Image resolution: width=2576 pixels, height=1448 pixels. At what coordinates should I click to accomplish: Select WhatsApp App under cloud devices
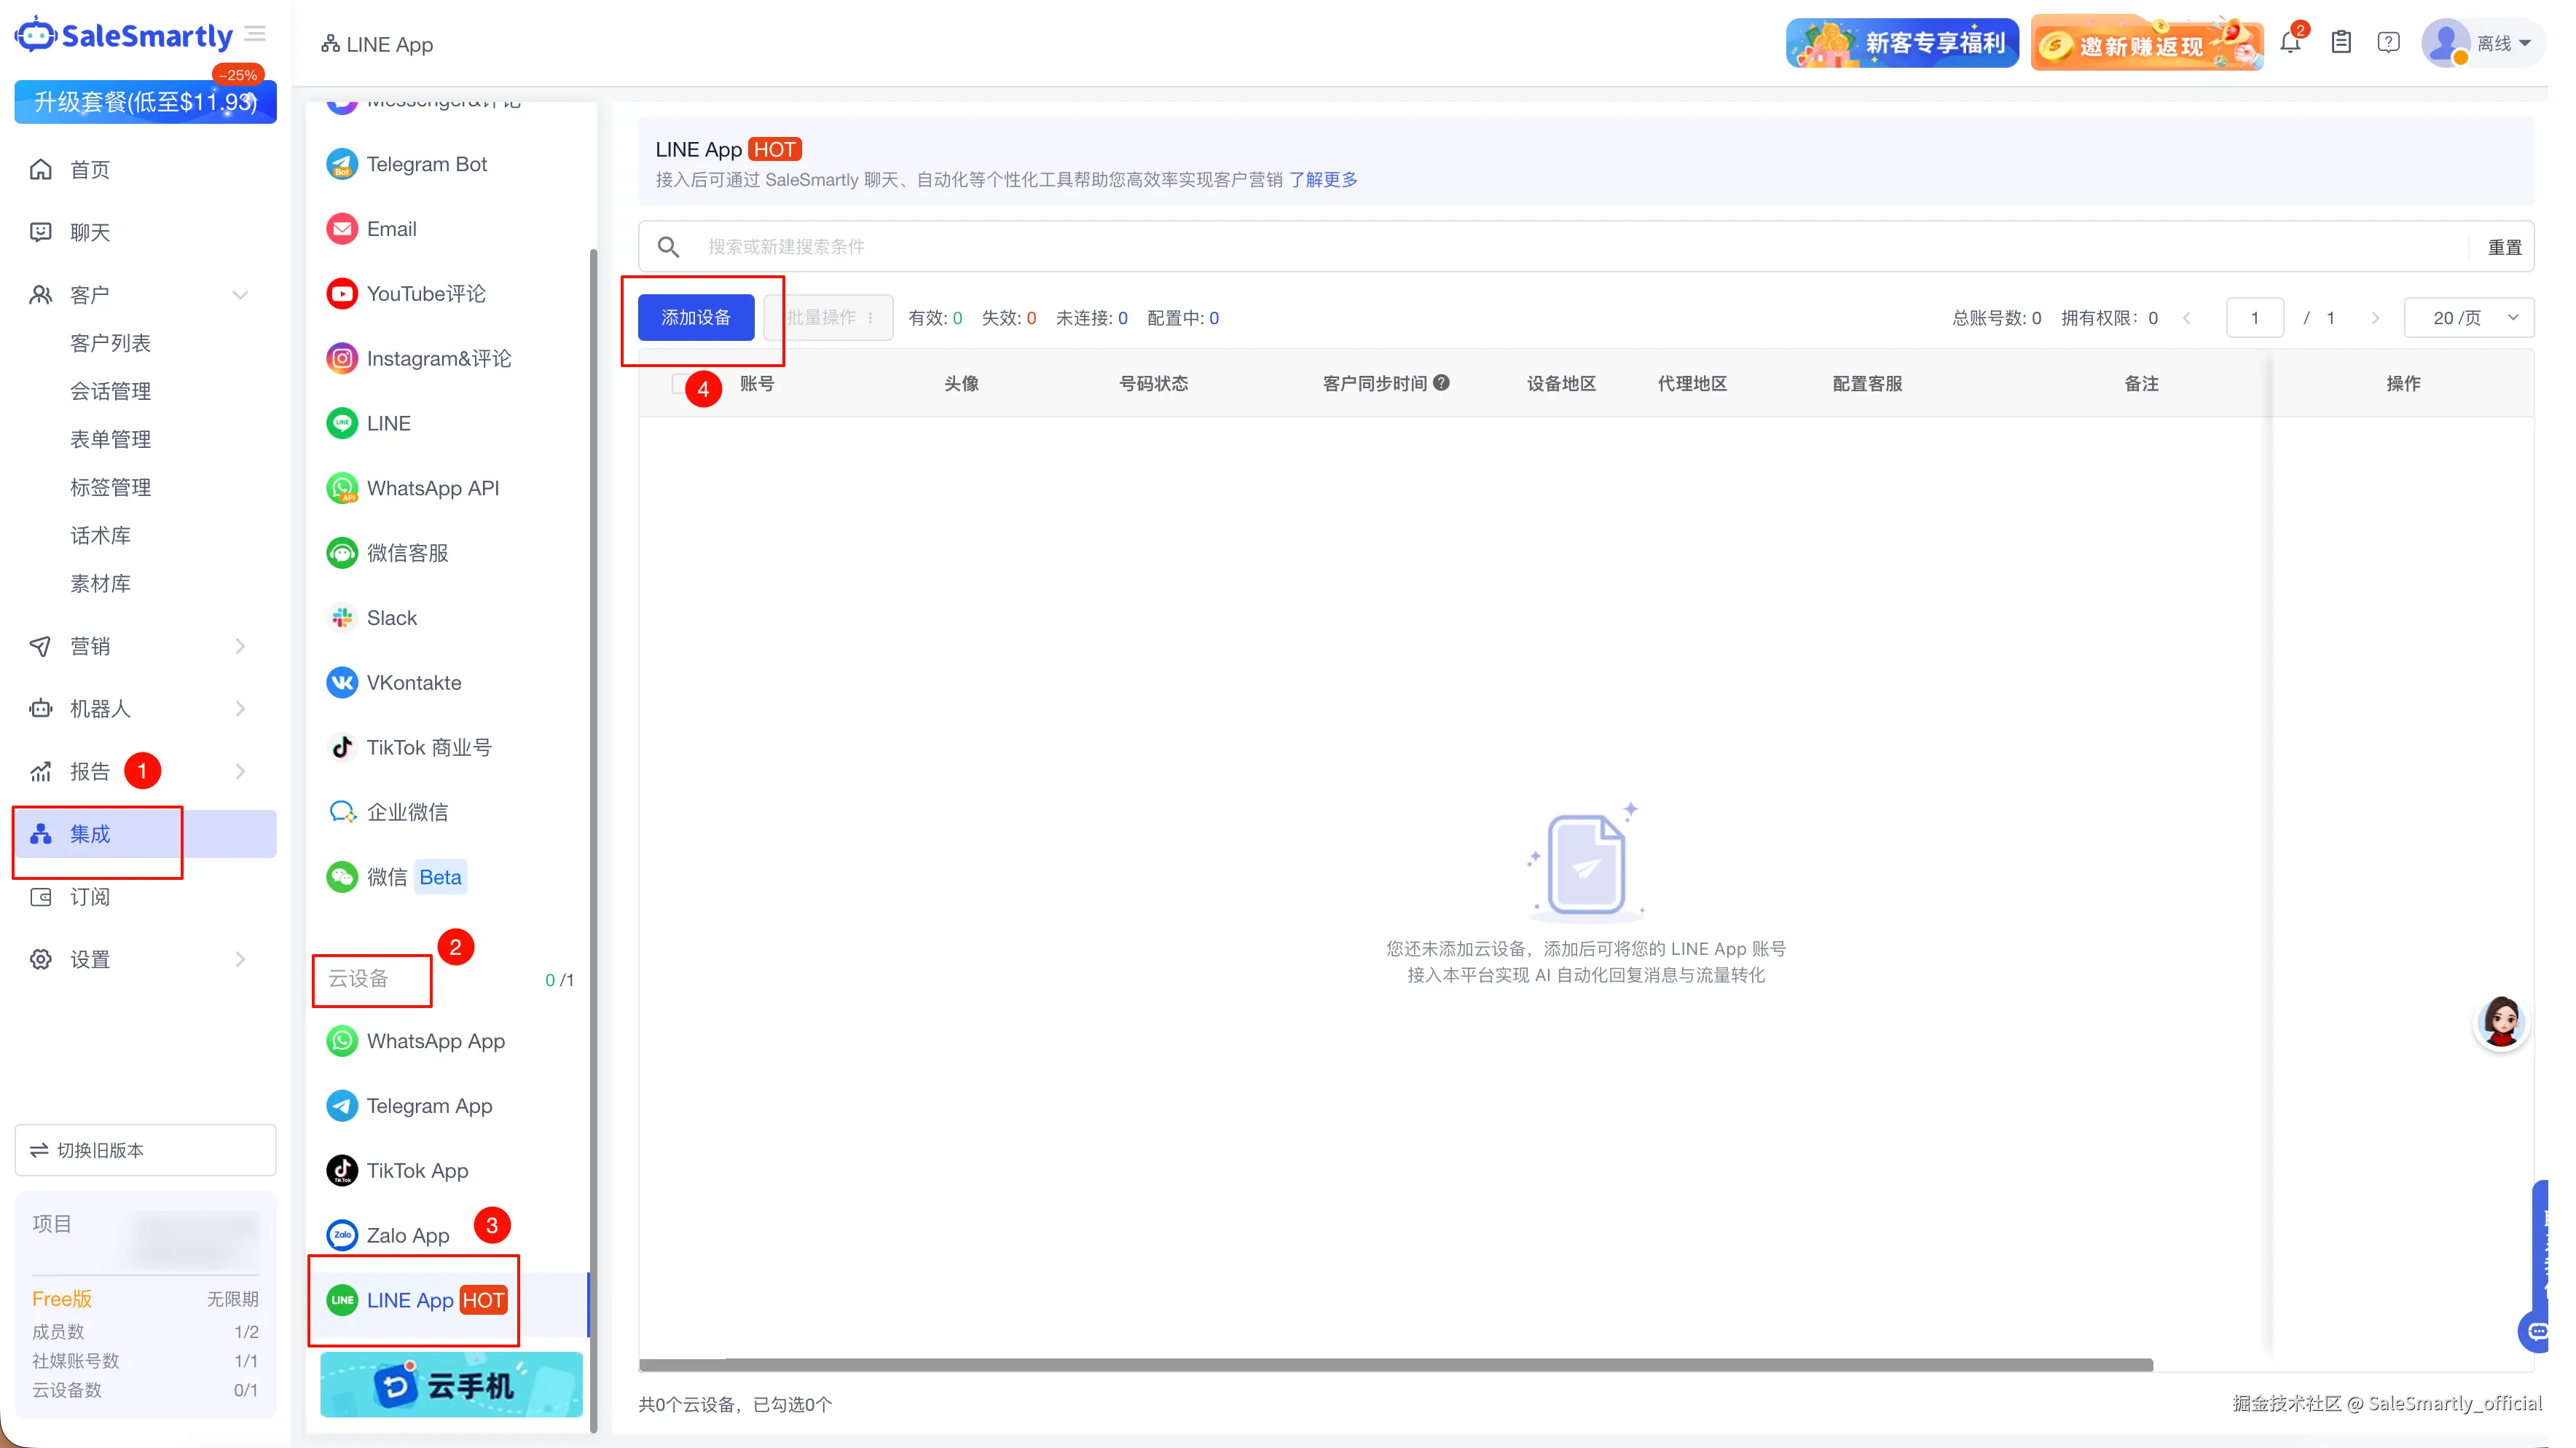(x=435, y=1041)
